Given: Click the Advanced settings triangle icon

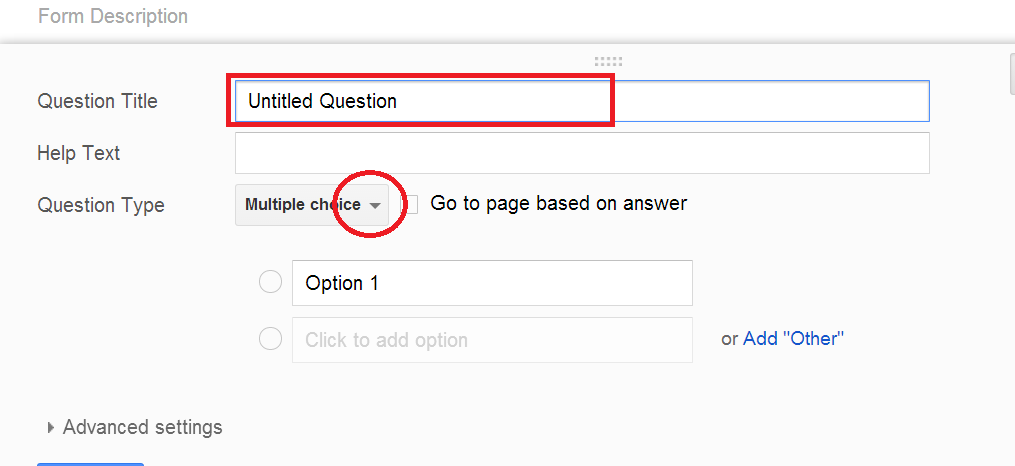Looking at the screenshot, I should pyautogui.click(x=51, y=427).
